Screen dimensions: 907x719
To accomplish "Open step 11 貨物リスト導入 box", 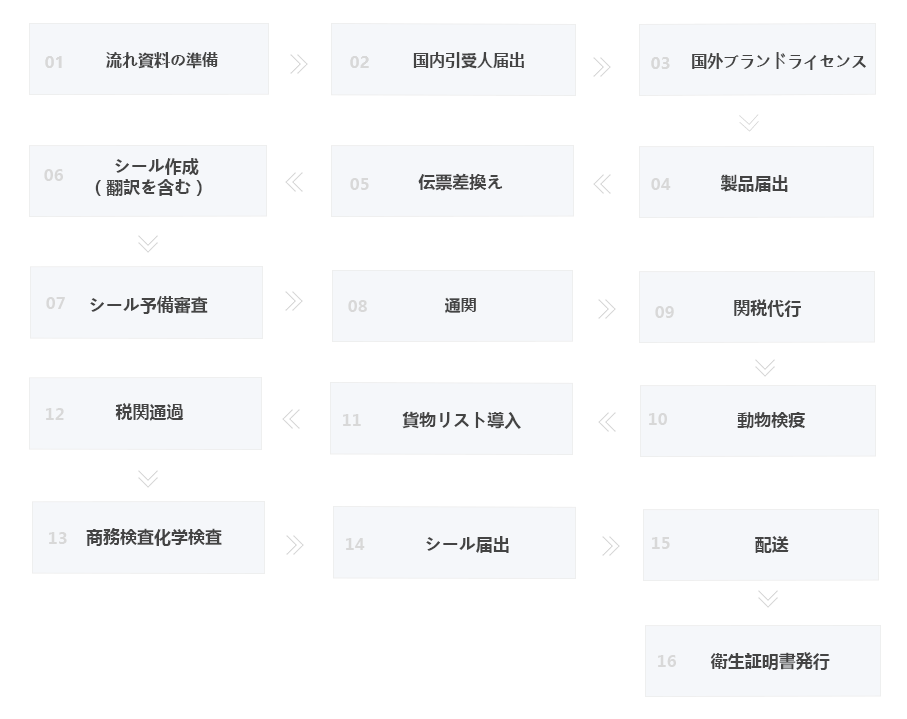I will (451, 419).
